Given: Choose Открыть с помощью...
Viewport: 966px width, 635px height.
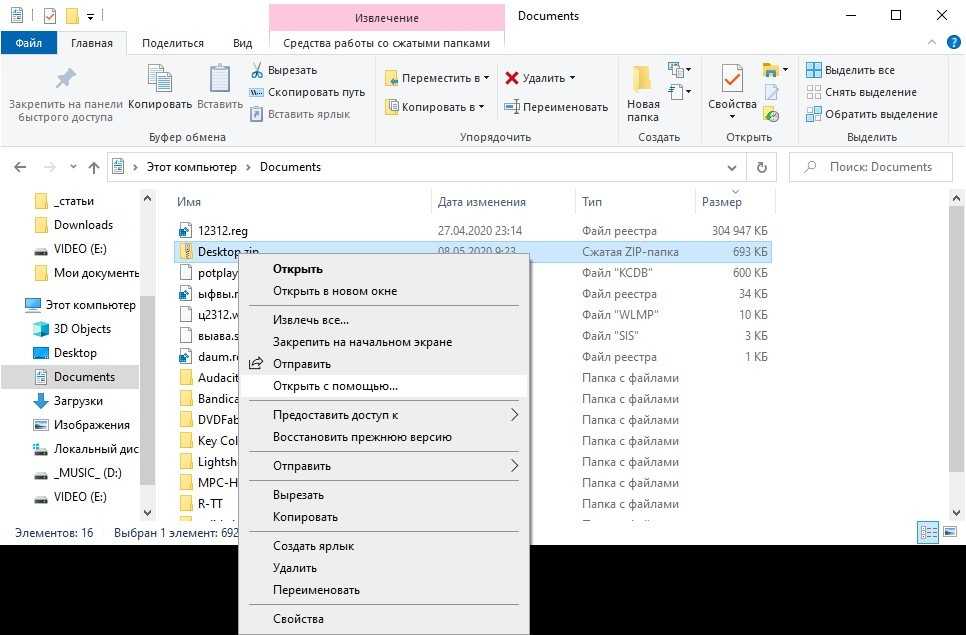Looking at the screenshot, I should click(383, 386).
